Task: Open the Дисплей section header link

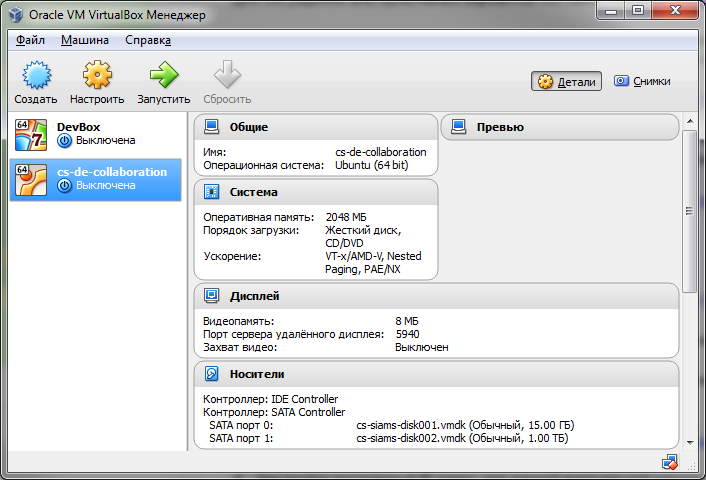Action: (254, 296)
